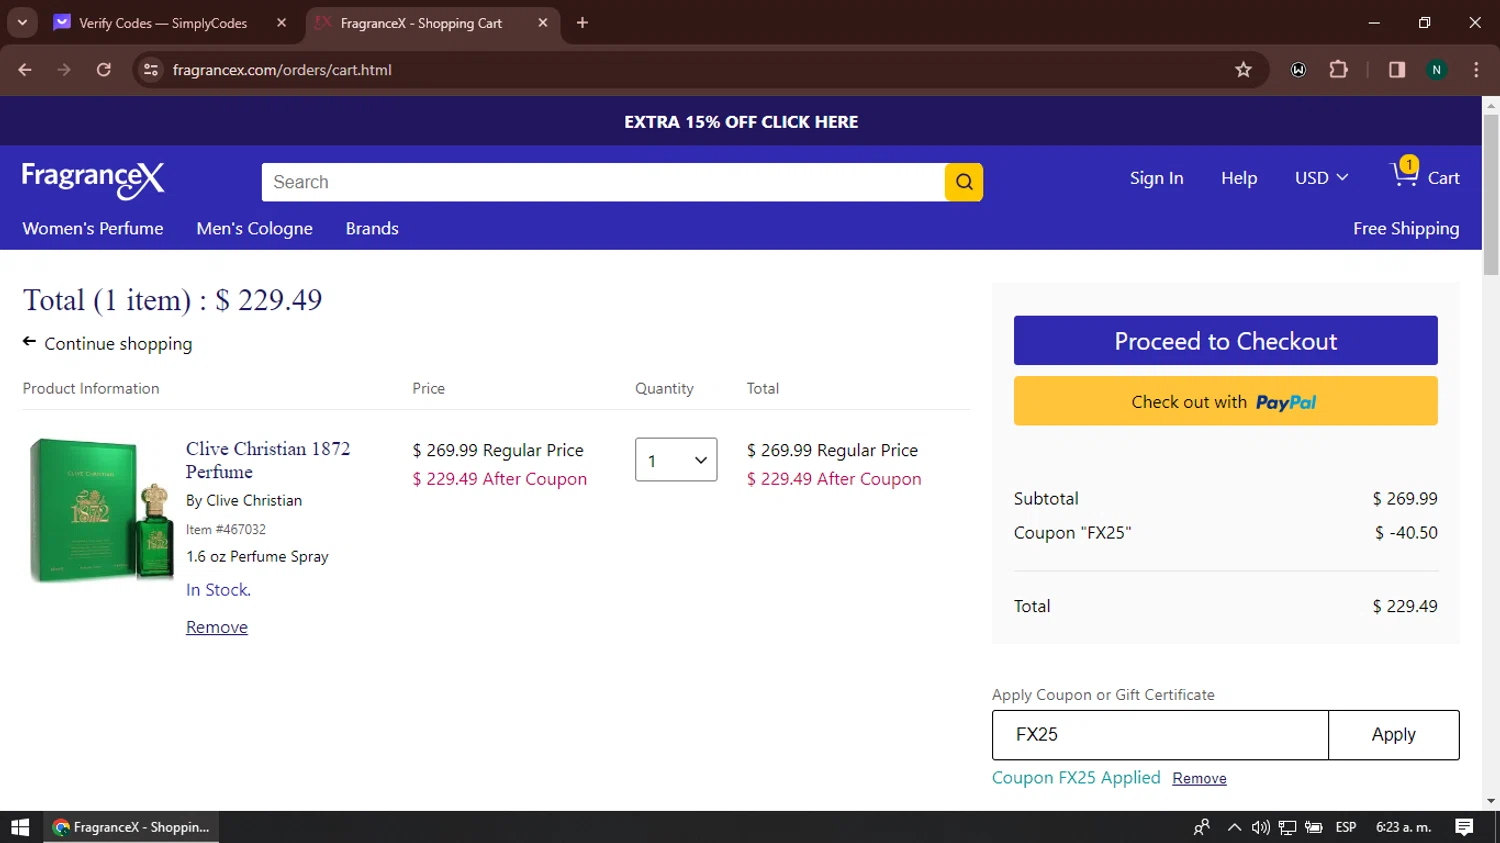Open the taskbar volume icon
The image size is (1500, 843).
(x=1260, y=827)
